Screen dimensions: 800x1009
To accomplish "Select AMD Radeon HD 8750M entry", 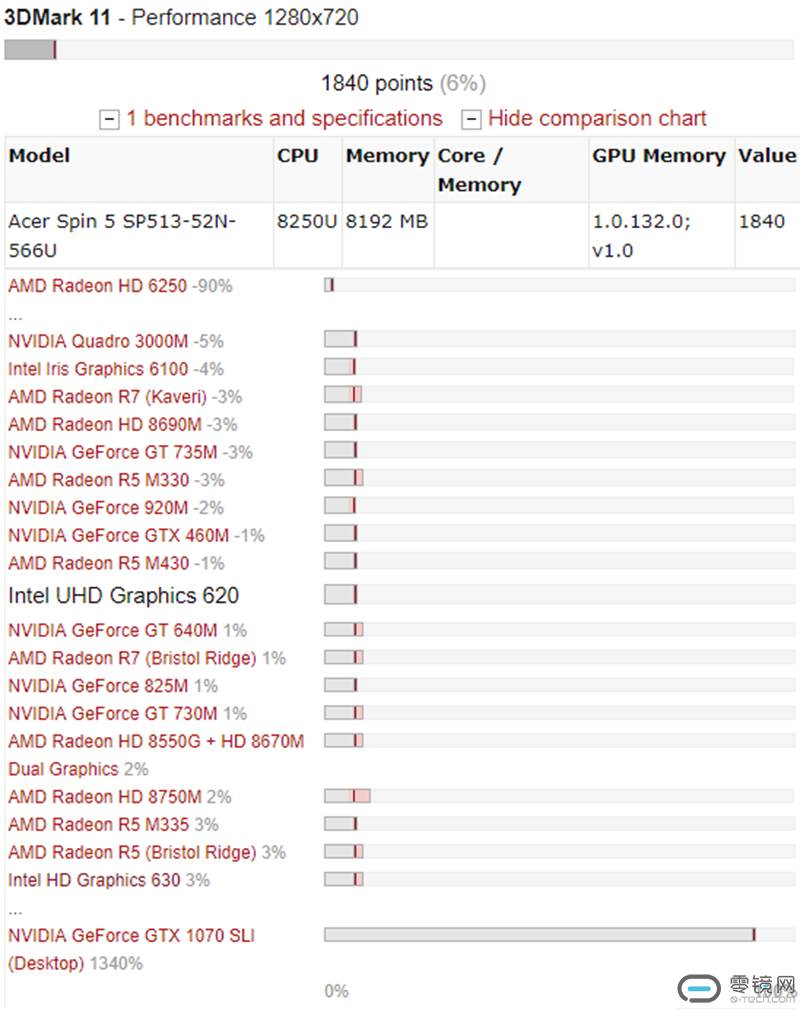I will point(105,797).
